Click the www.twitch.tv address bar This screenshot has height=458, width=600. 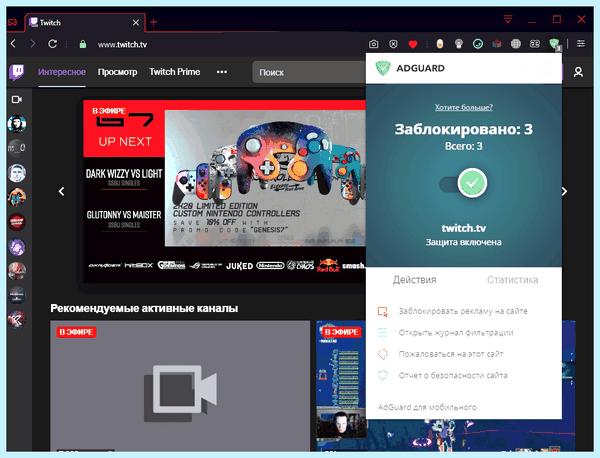pos(122,44)
